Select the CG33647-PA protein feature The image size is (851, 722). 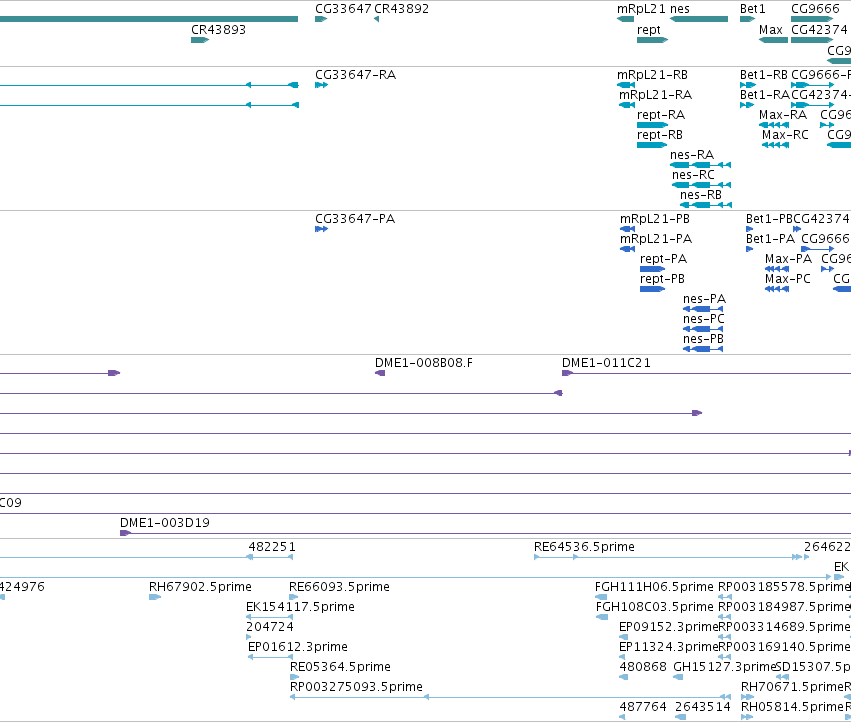(321, 229)
